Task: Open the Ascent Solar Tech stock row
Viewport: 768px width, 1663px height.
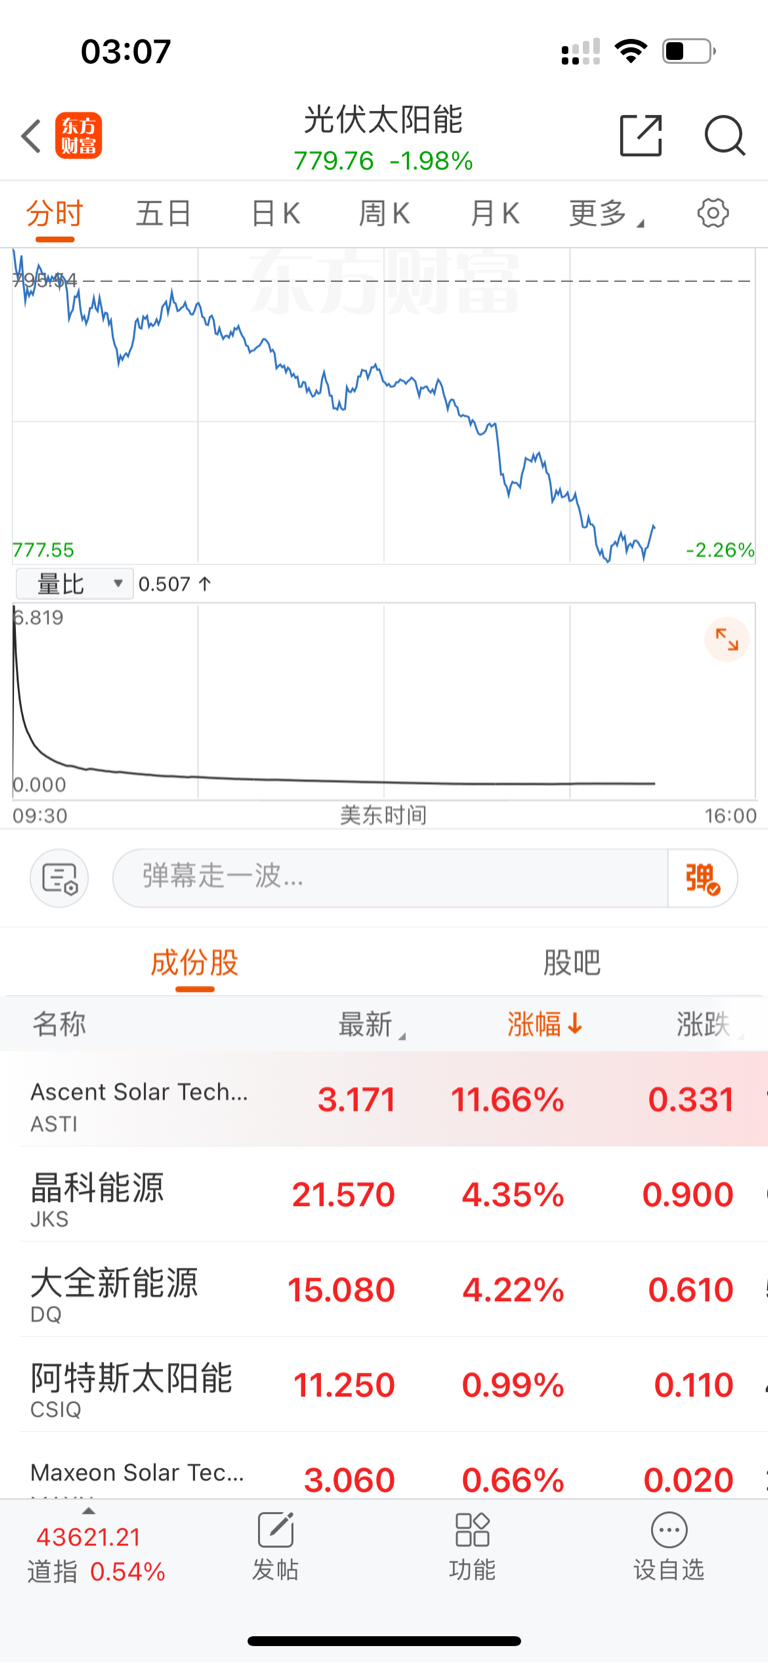Action: tap(384, 1099)
